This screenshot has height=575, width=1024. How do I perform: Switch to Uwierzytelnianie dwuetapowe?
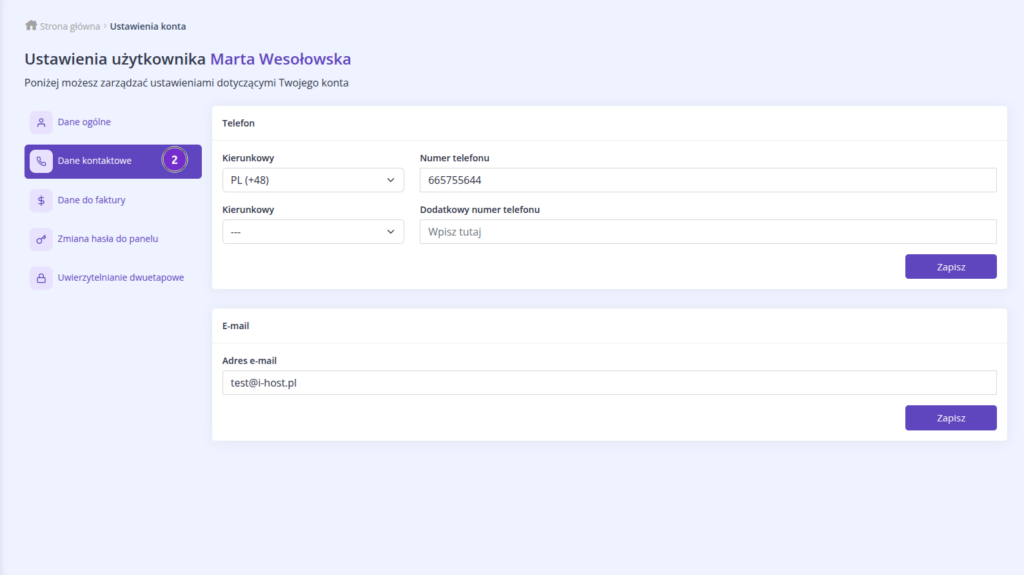[120, 278]
